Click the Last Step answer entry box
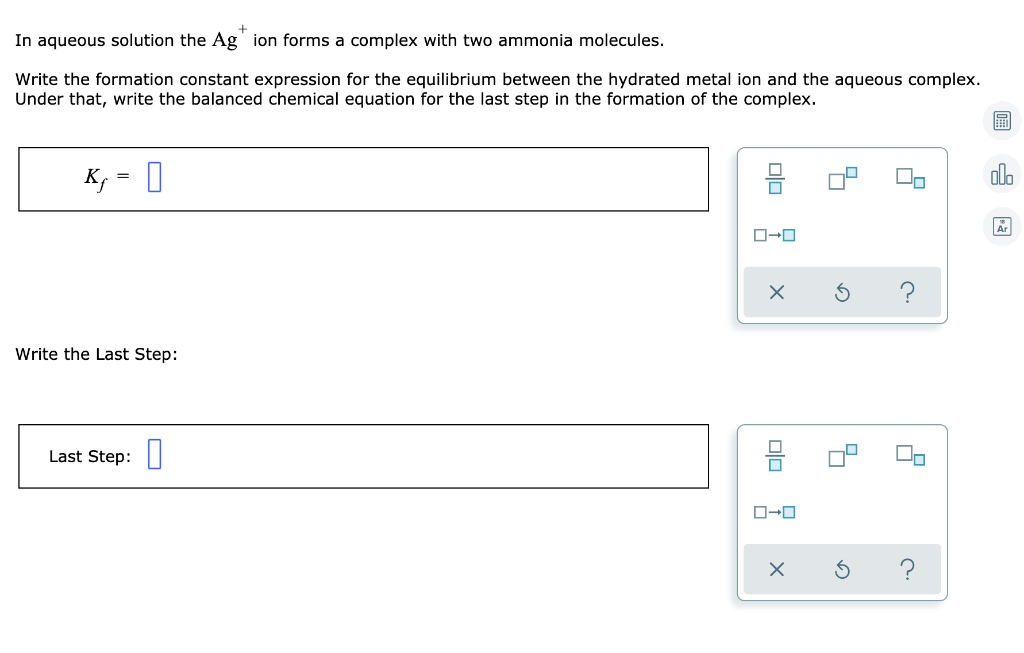The image size is (1024, 653). pos(155,455)
